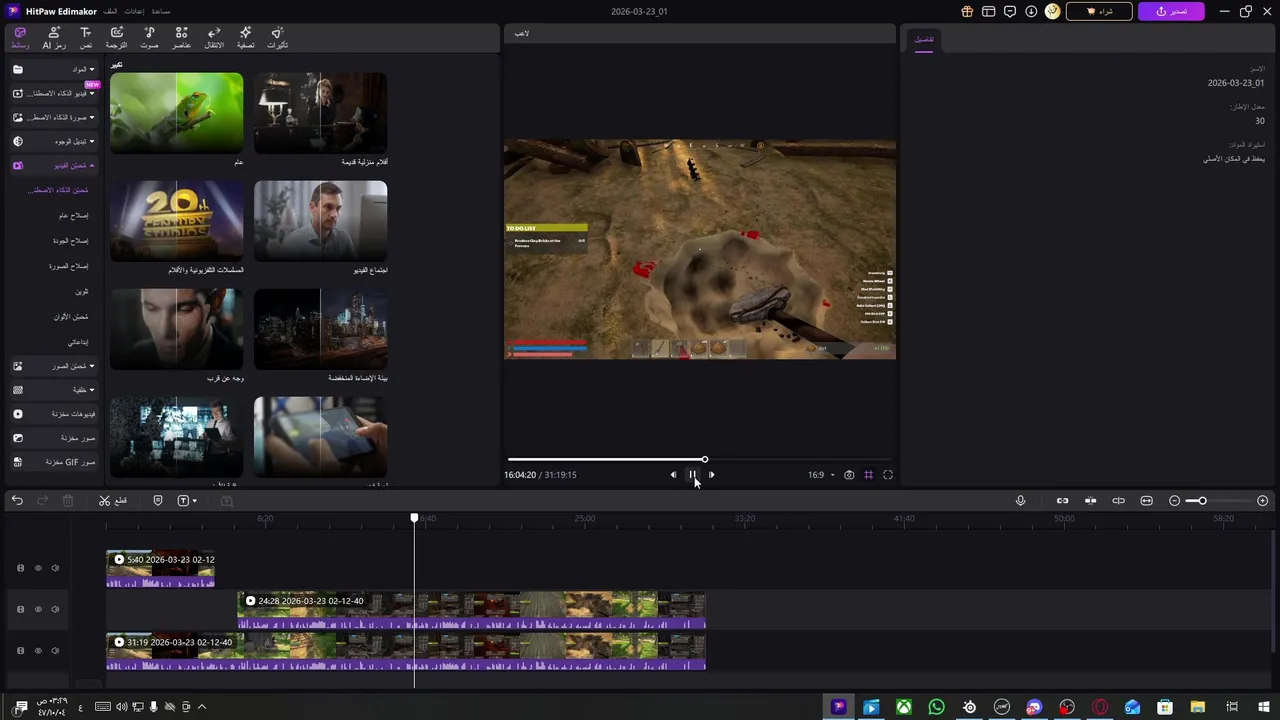Mute the top timeline track

(55, 568)
